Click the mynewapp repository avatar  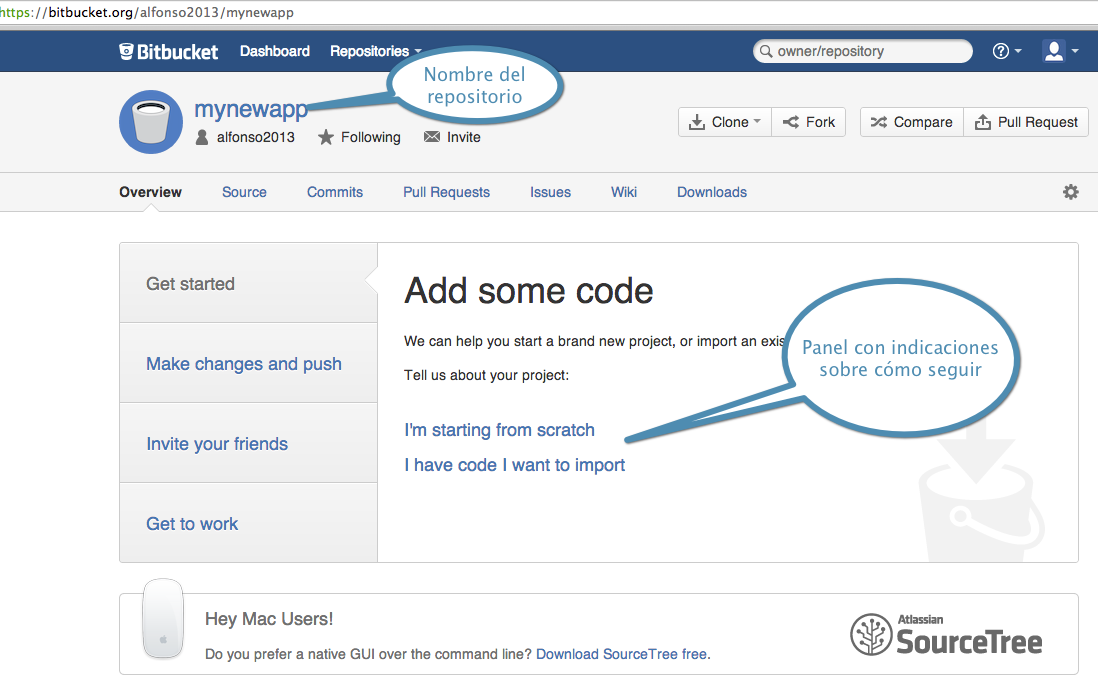pos(150,122)
